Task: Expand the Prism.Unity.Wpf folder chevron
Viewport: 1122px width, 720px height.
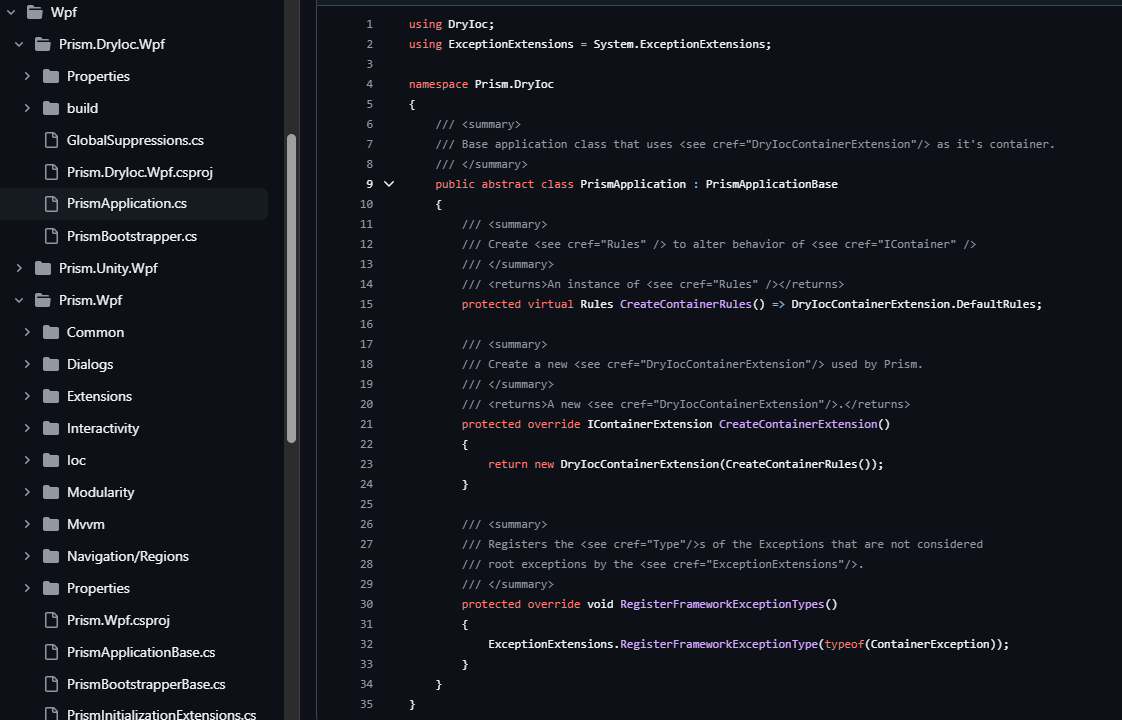Action: click(x=19, y=268)
